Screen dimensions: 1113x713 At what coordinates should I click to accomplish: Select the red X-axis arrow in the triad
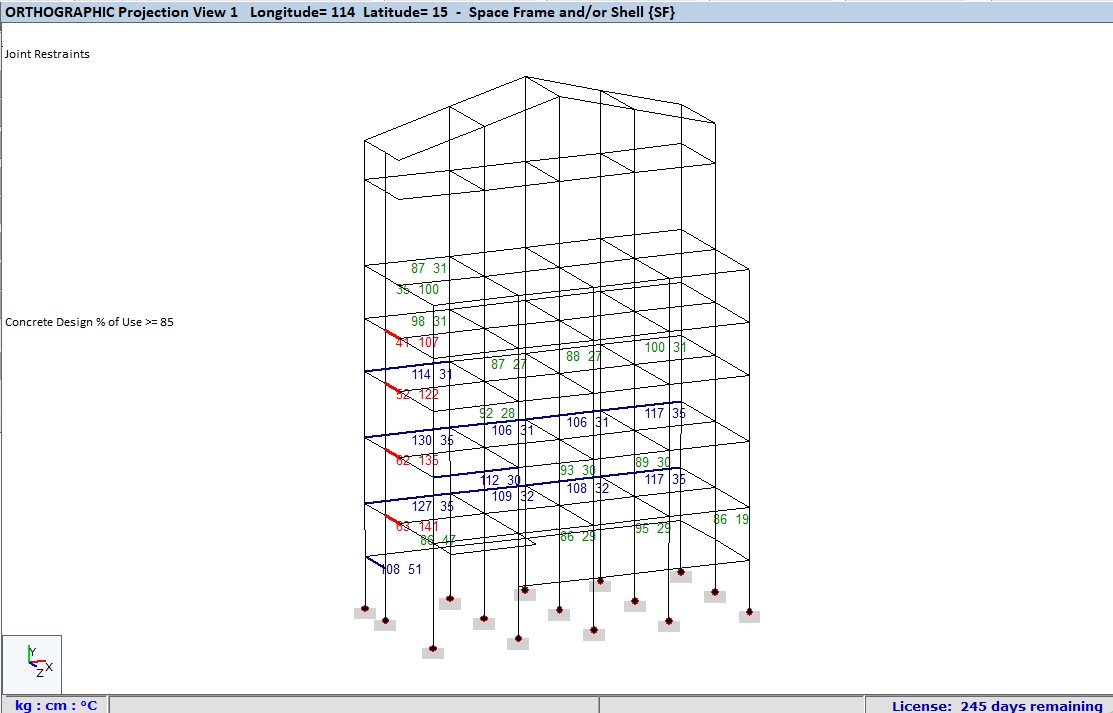click(42, 661)
